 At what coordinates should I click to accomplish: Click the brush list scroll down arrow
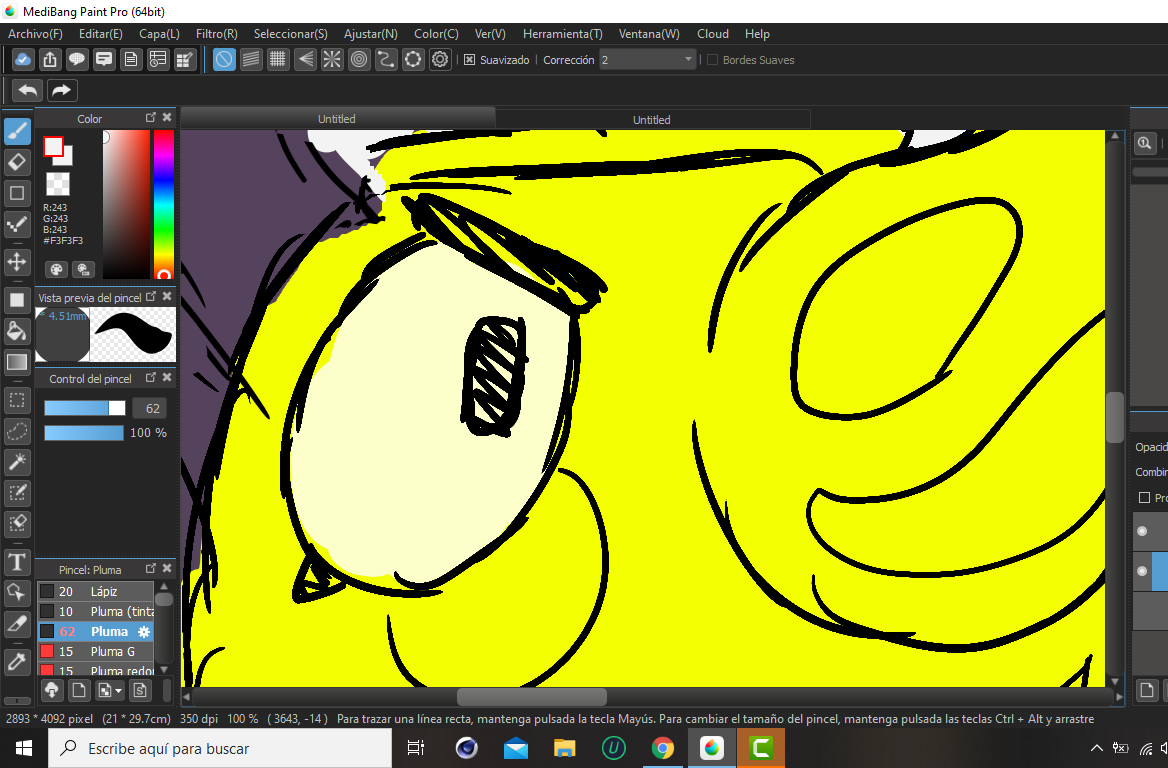click(164, 670)
